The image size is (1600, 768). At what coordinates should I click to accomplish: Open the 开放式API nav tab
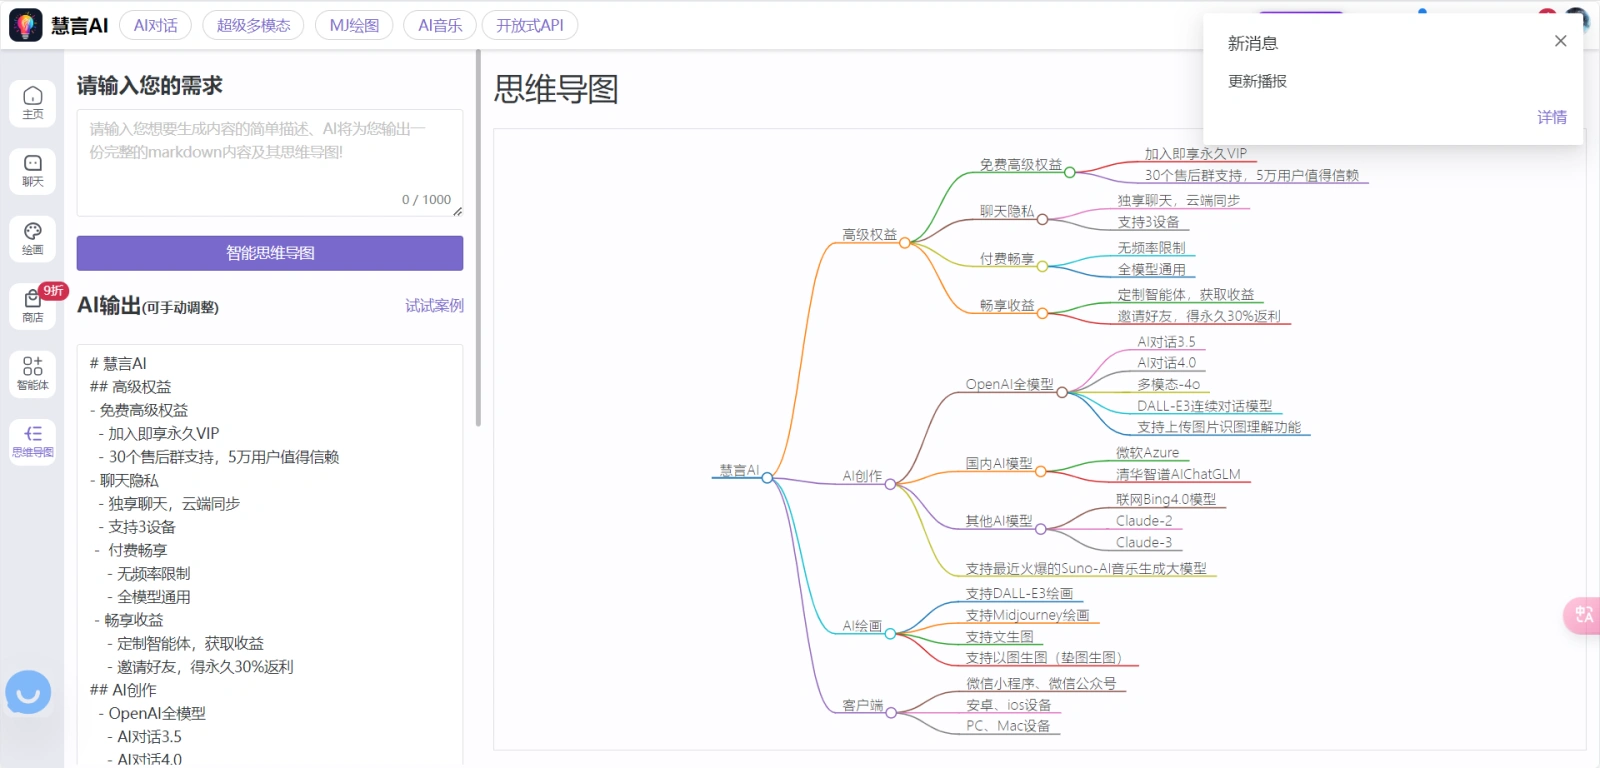[530, 25]
